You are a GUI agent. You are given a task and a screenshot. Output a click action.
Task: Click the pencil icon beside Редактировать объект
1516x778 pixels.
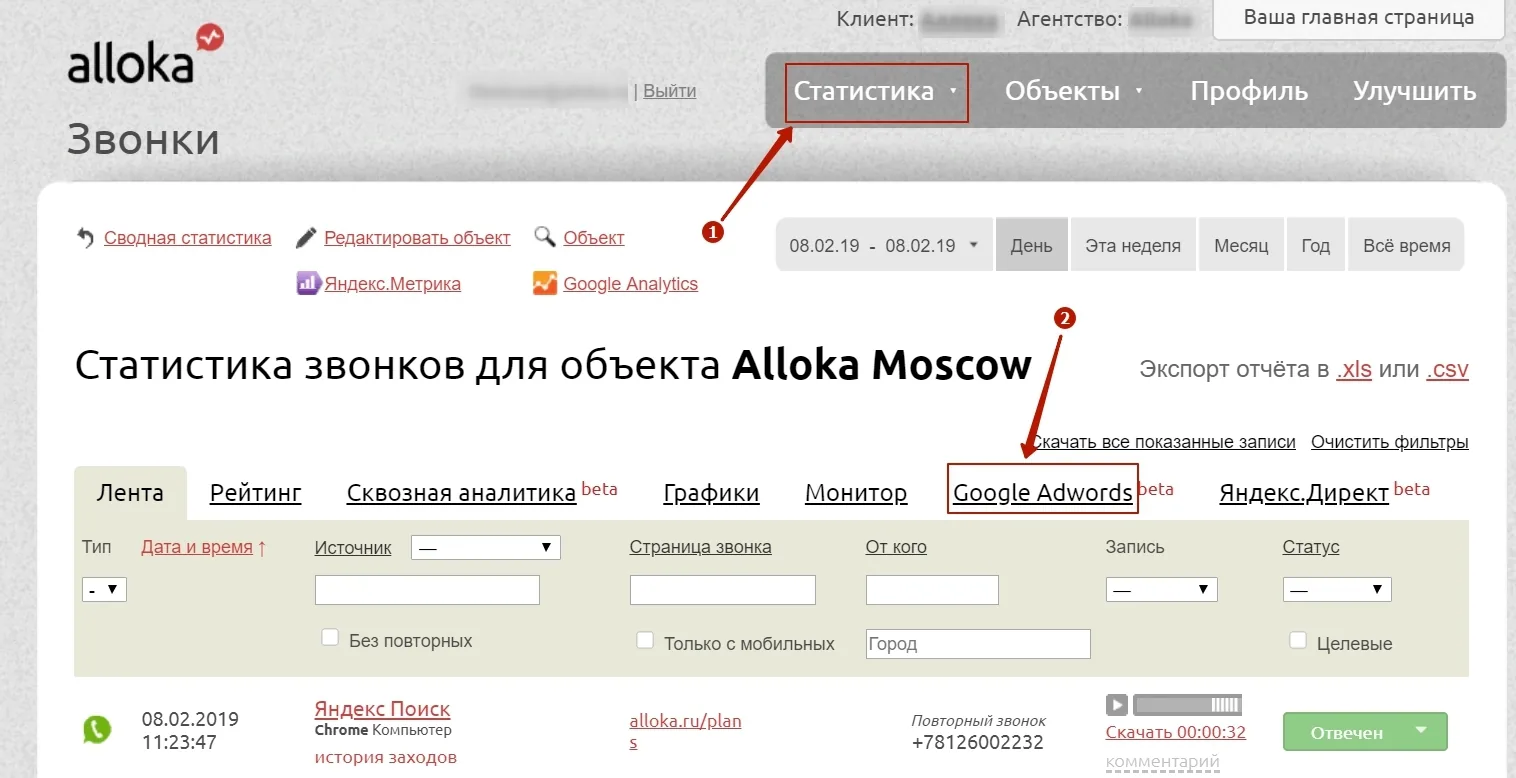306,238
